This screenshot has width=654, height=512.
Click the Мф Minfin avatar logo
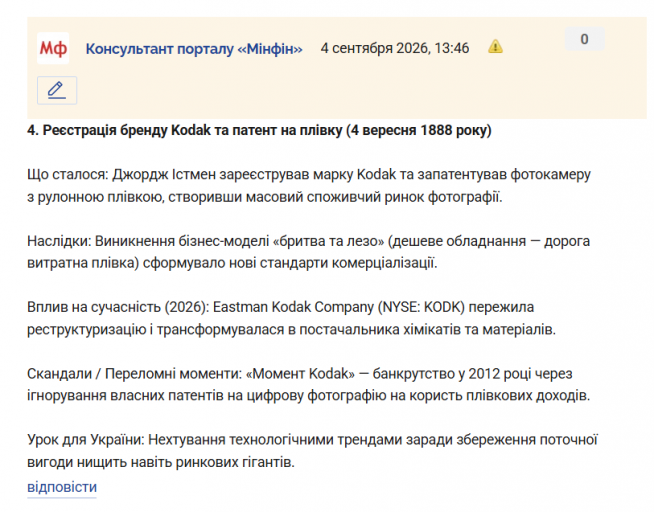[x=53, y=48]
